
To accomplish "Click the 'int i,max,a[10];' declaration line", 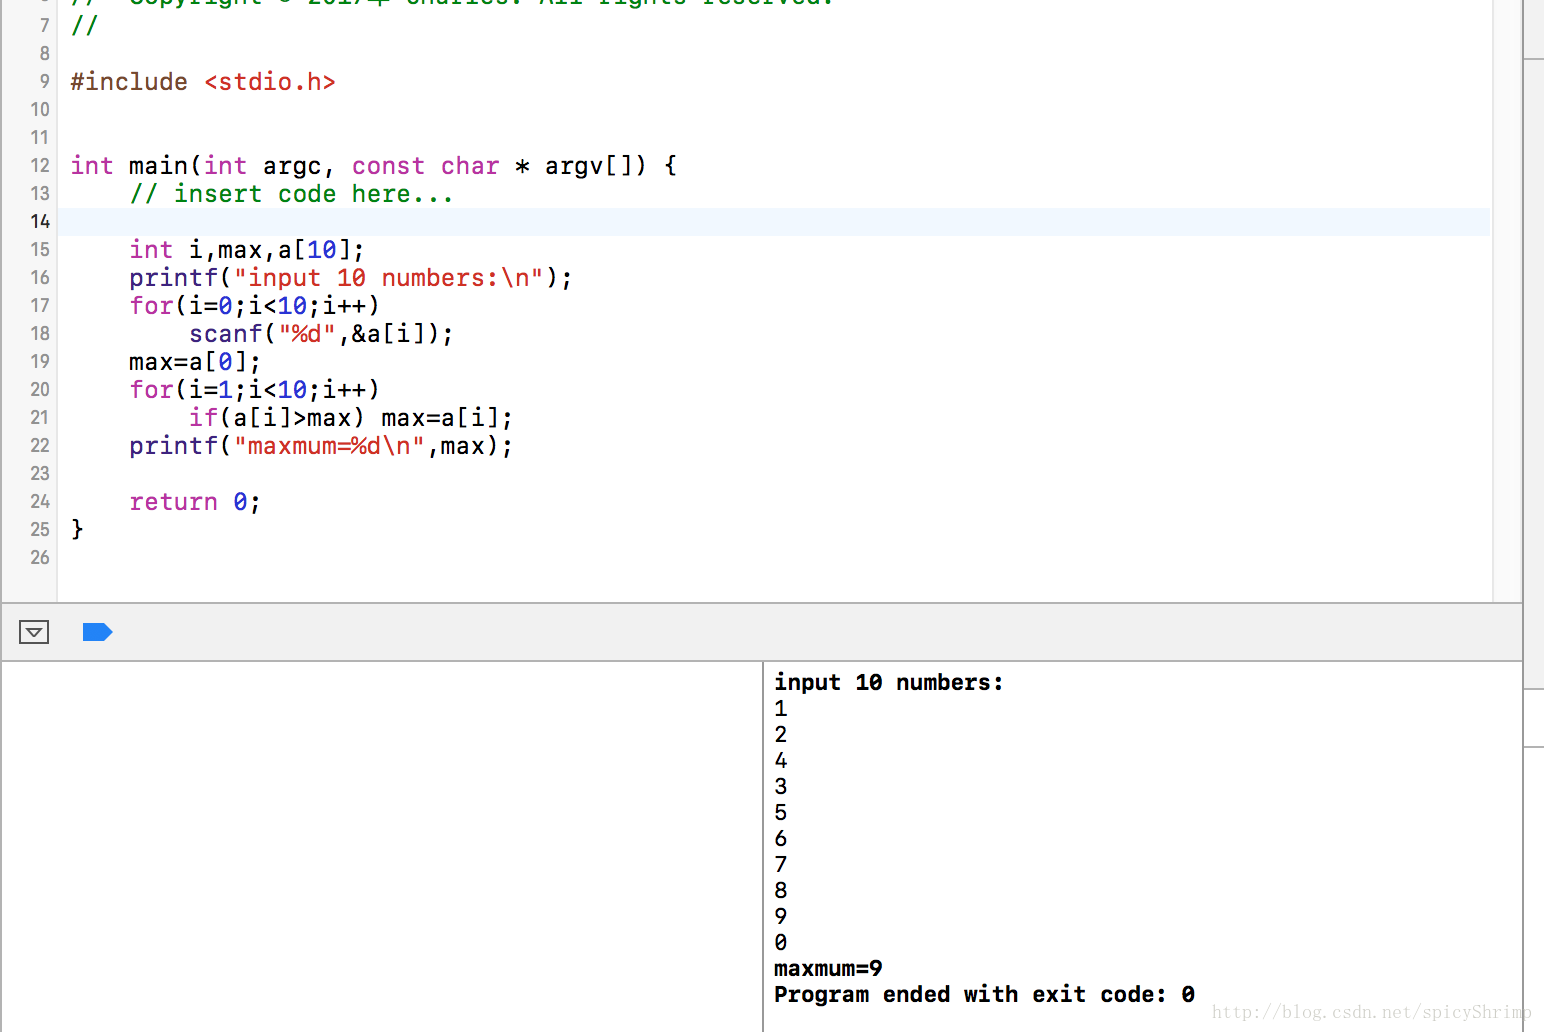I will 247,250.
